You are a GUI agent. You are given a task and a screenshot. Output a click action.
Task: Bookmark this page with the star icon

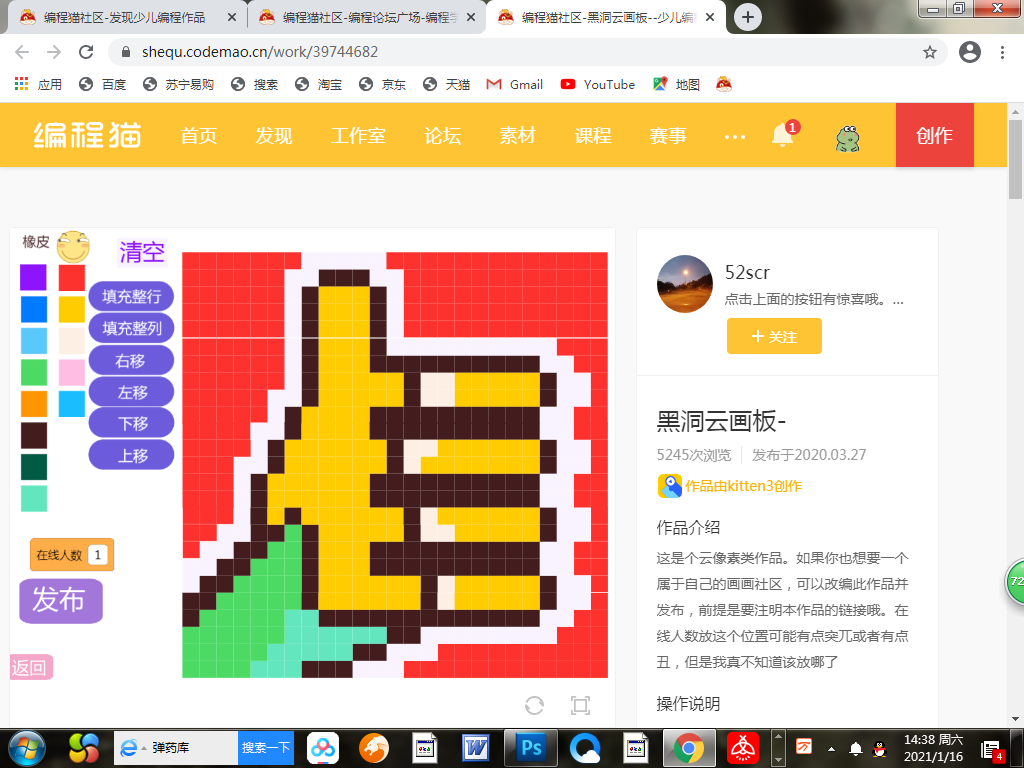pos(930,52)
